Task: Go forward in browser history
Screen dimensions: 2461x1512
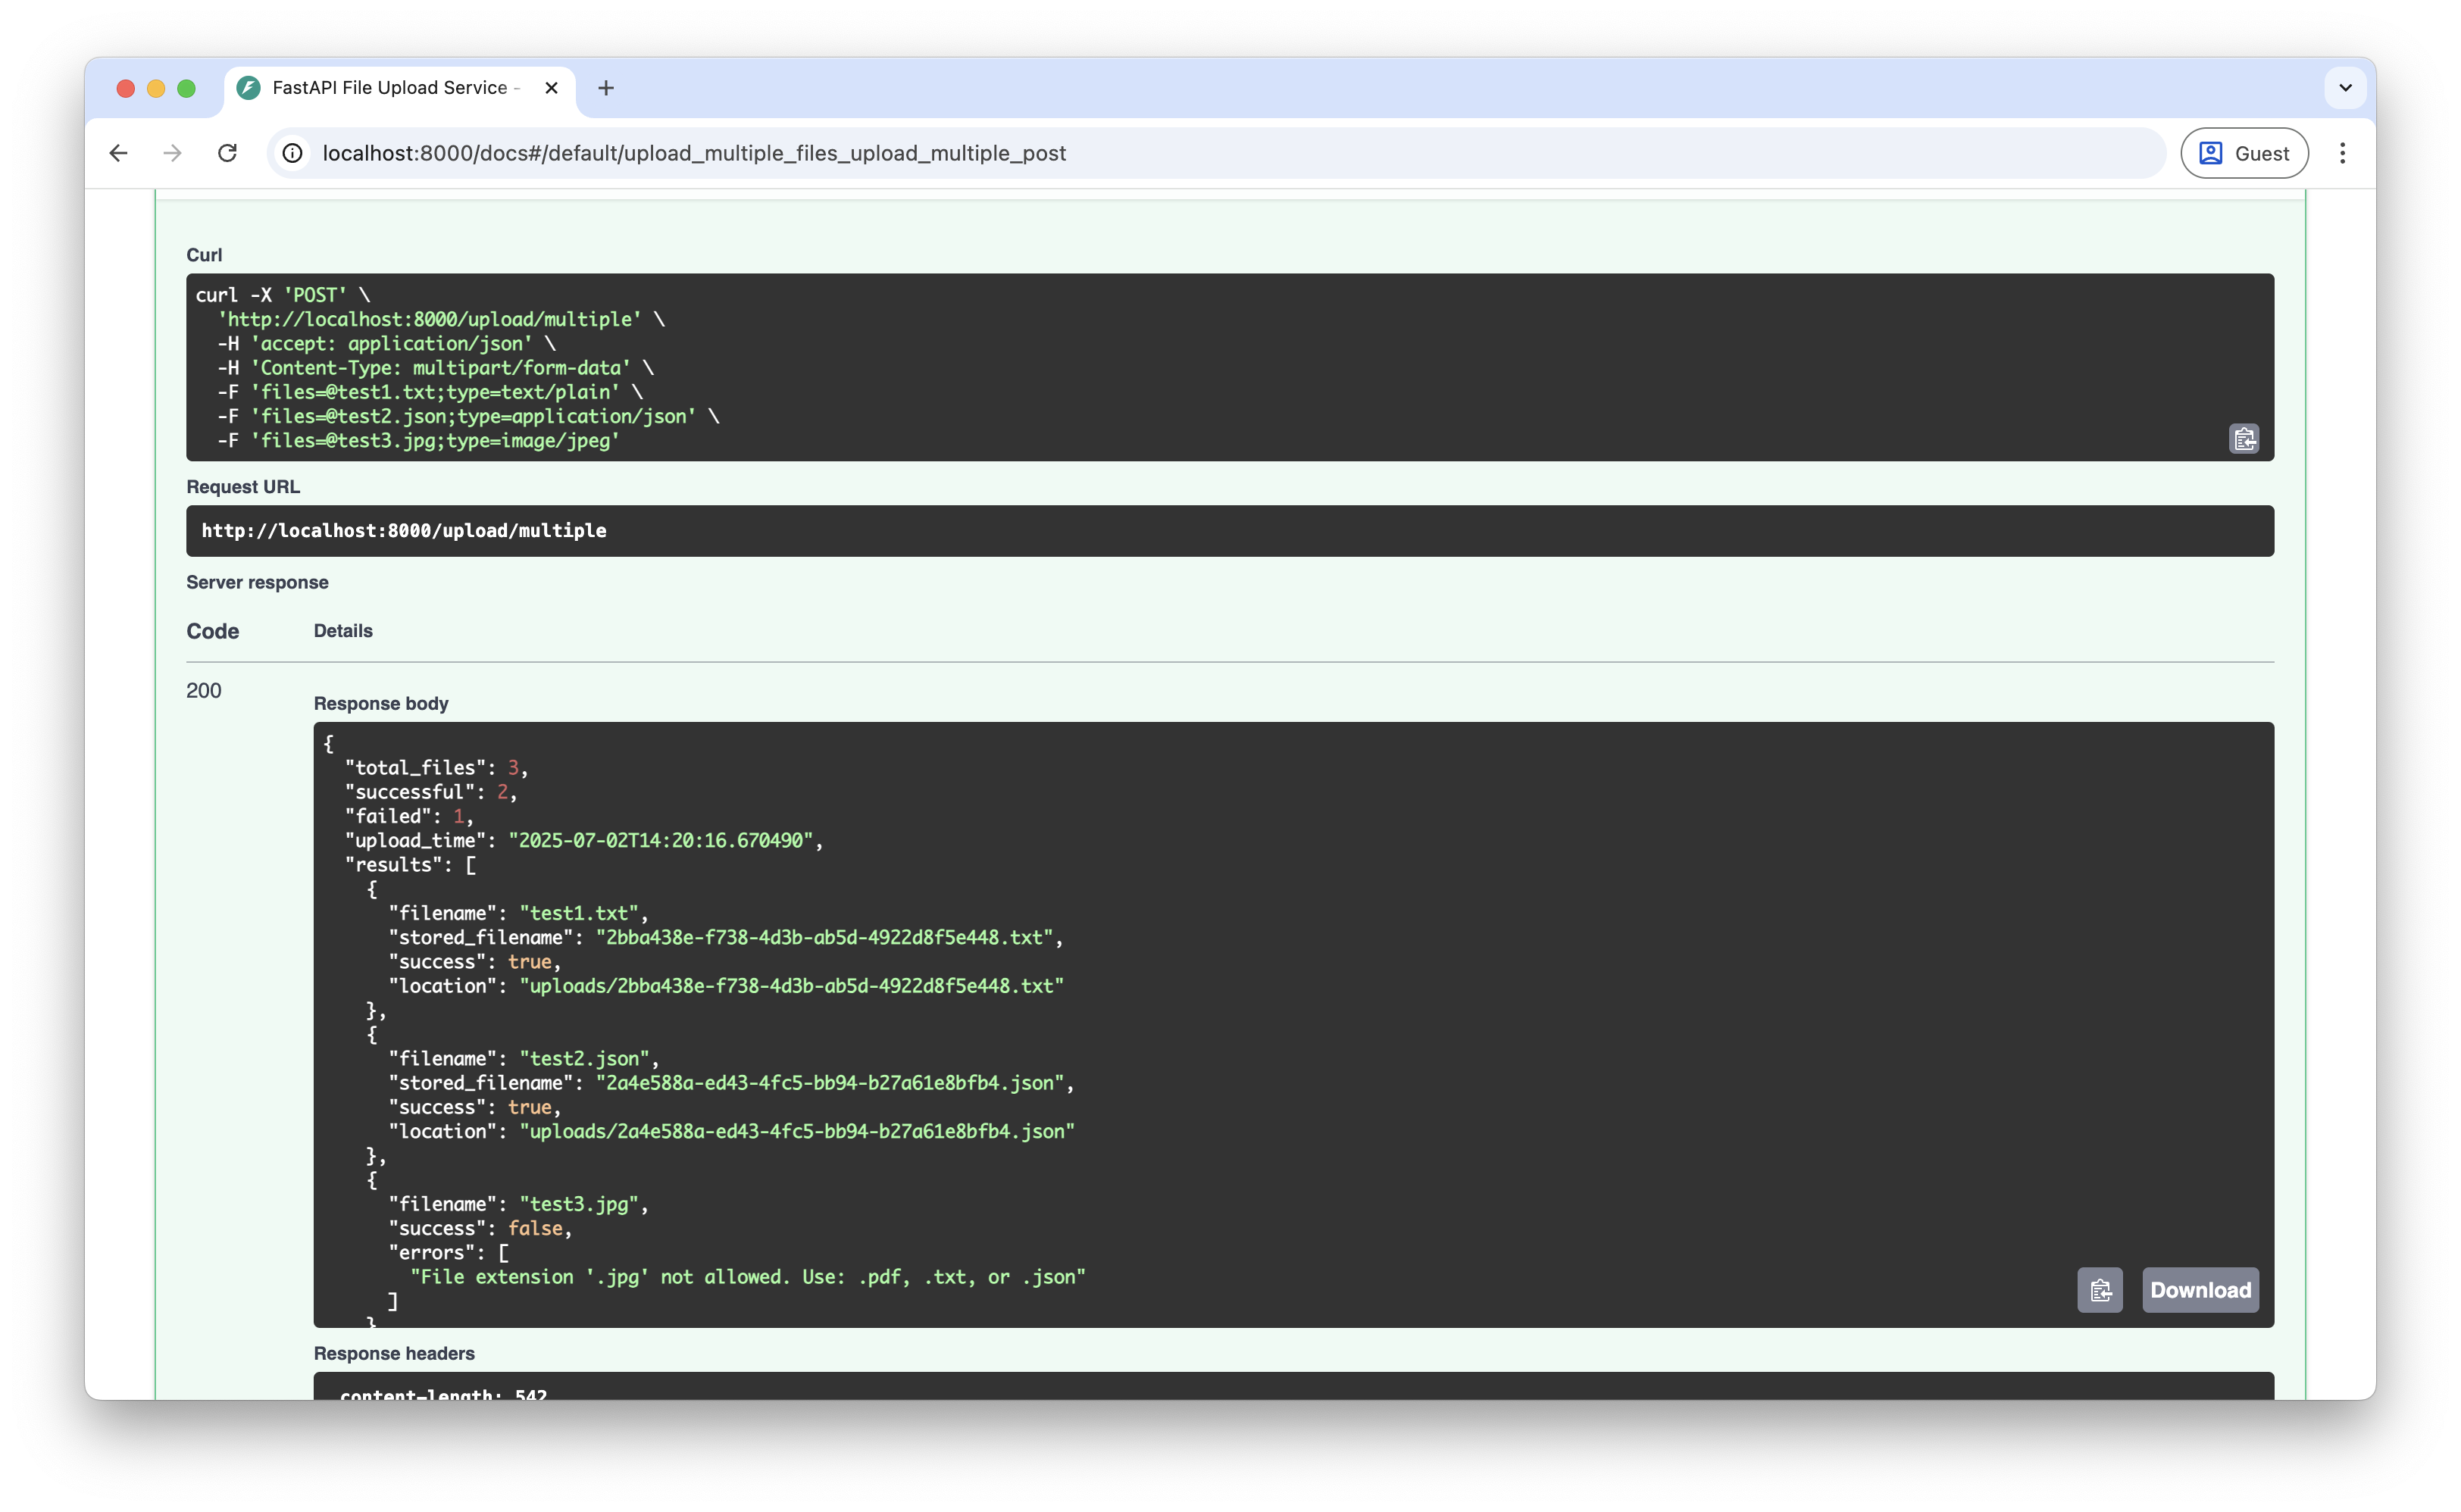Action: tap(172, 153)
